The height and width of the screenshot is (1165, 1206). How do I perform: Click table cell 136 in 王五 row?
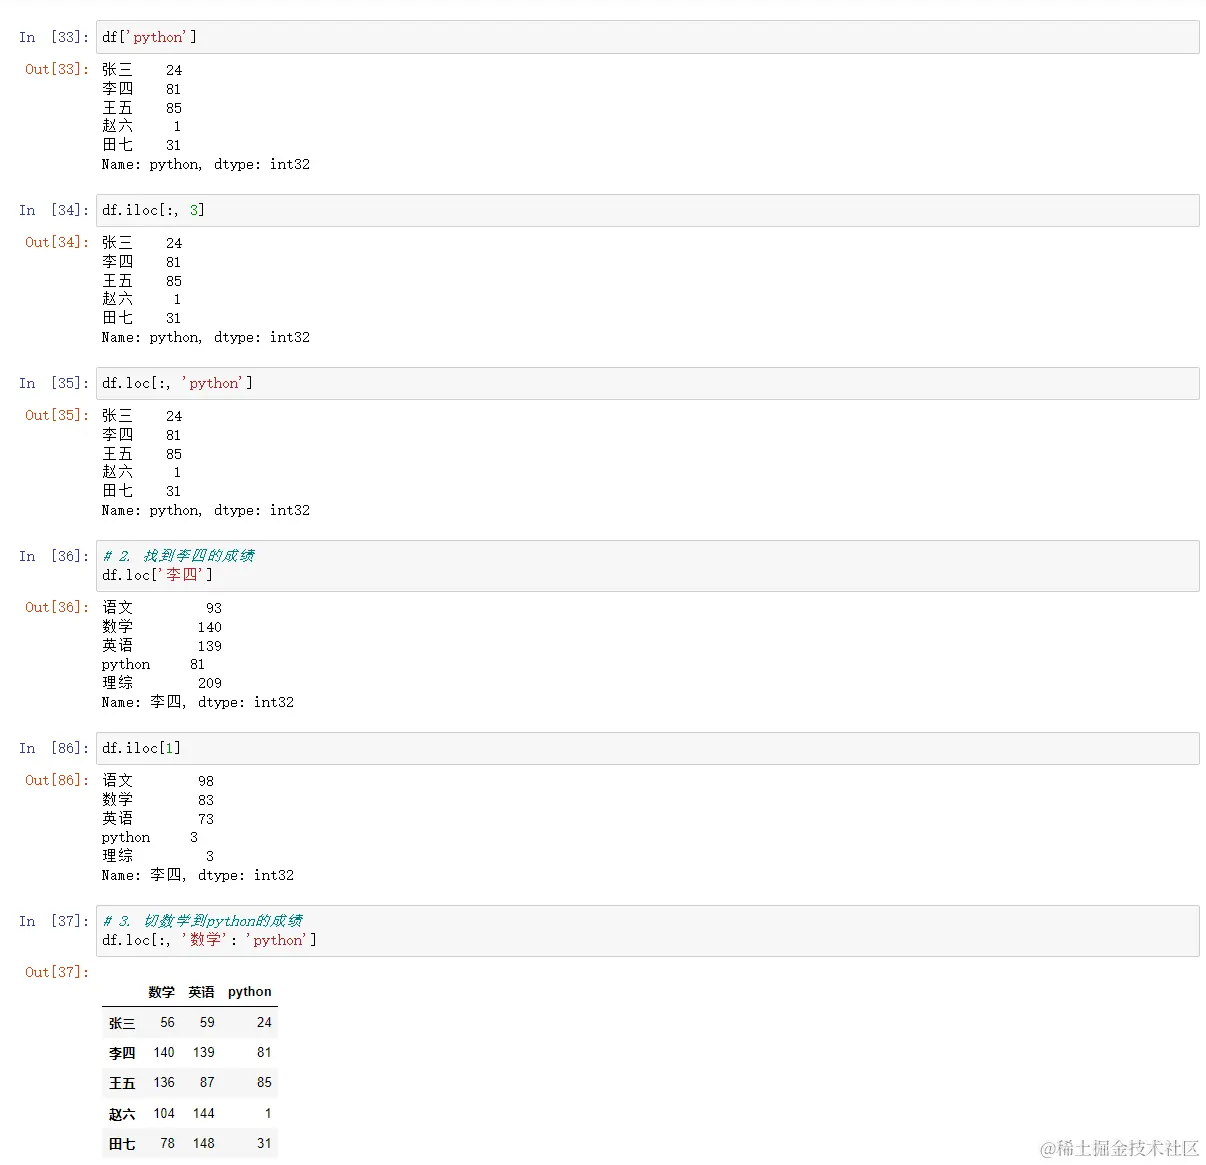tap(164, 1083)
